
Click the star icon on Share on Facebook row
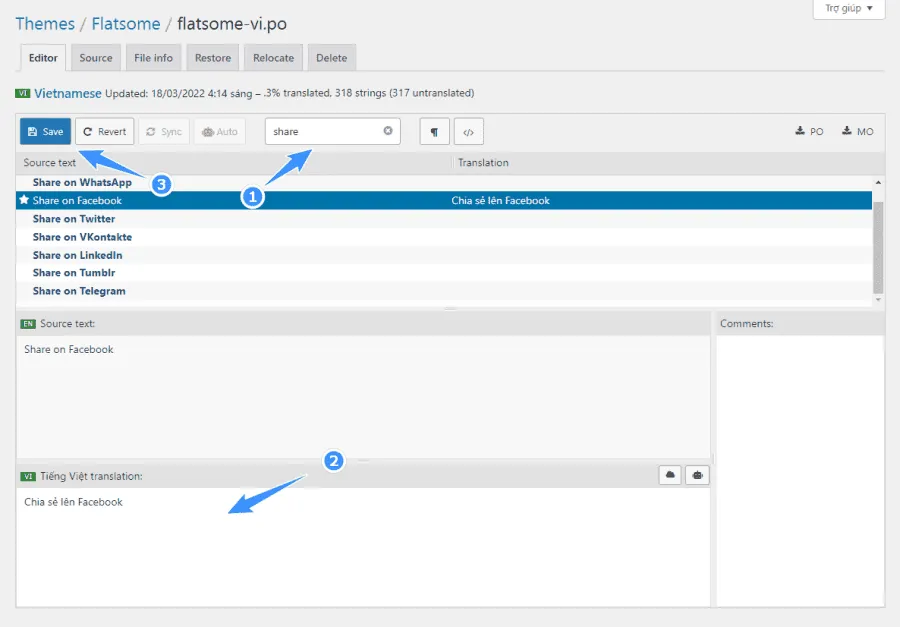tap(24, 200)
